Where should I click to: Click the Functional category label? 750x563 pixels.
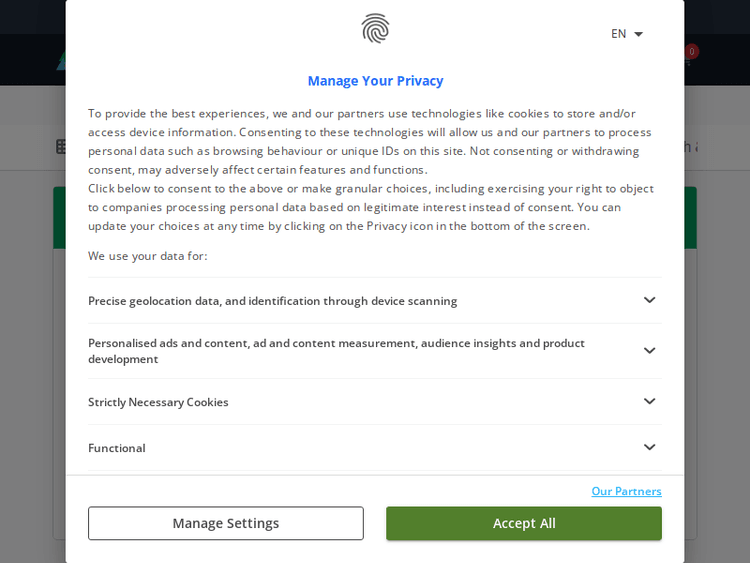[x=117, y=448]
